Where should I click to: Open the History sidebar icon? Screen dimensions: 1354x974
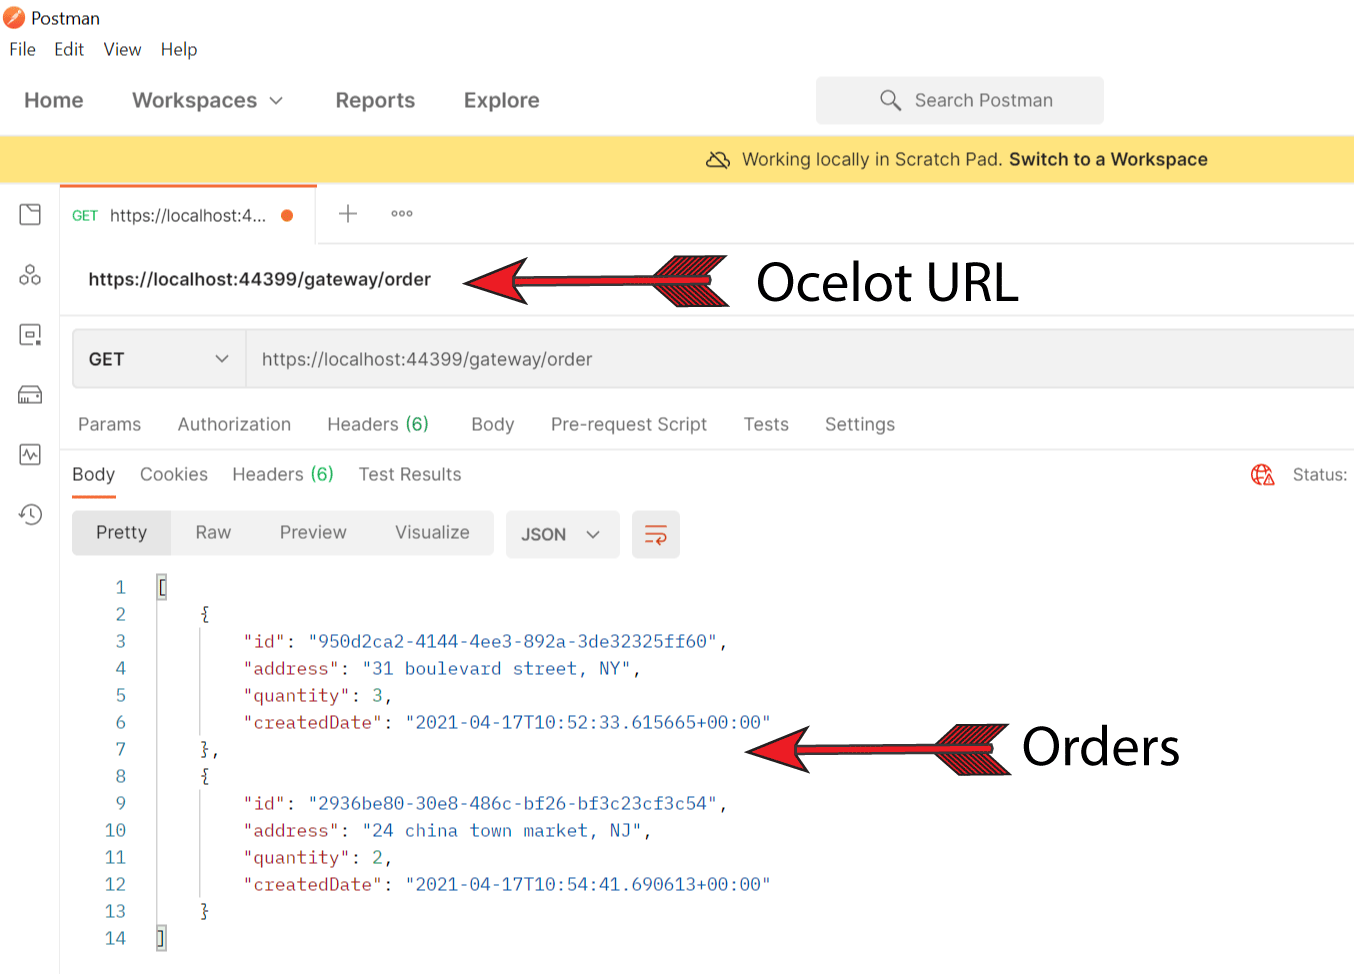(30, 515)
